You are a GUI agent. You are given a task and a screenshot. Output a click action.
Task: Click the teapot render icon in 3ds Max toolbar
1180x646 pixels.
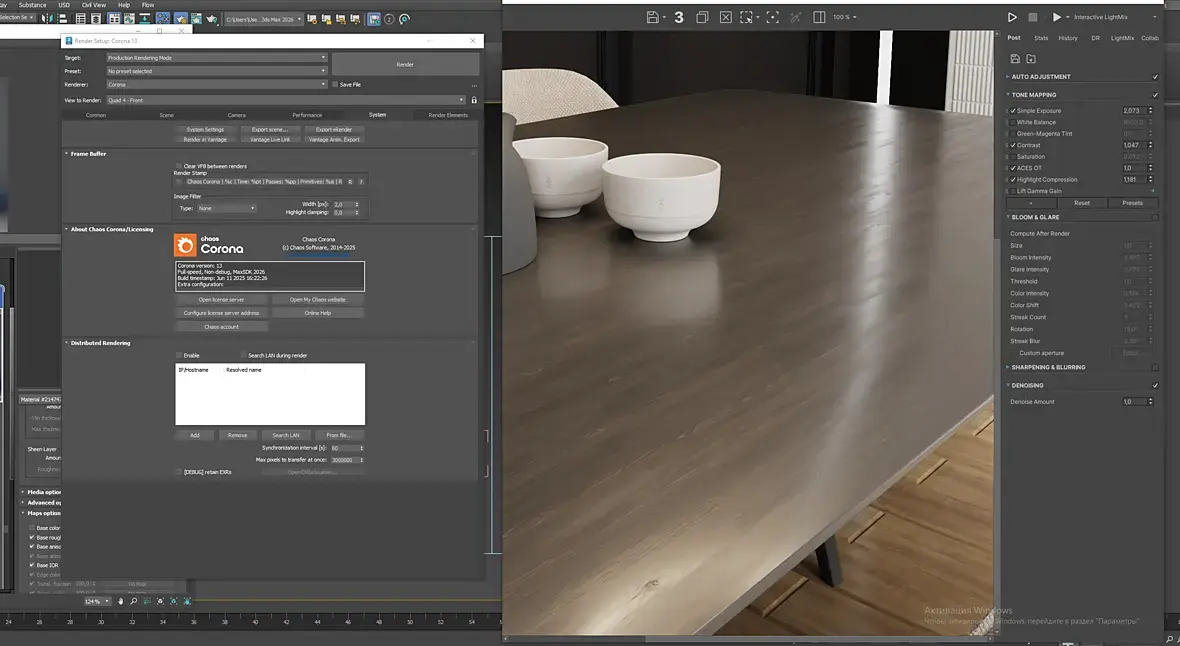tap(209, 19)
